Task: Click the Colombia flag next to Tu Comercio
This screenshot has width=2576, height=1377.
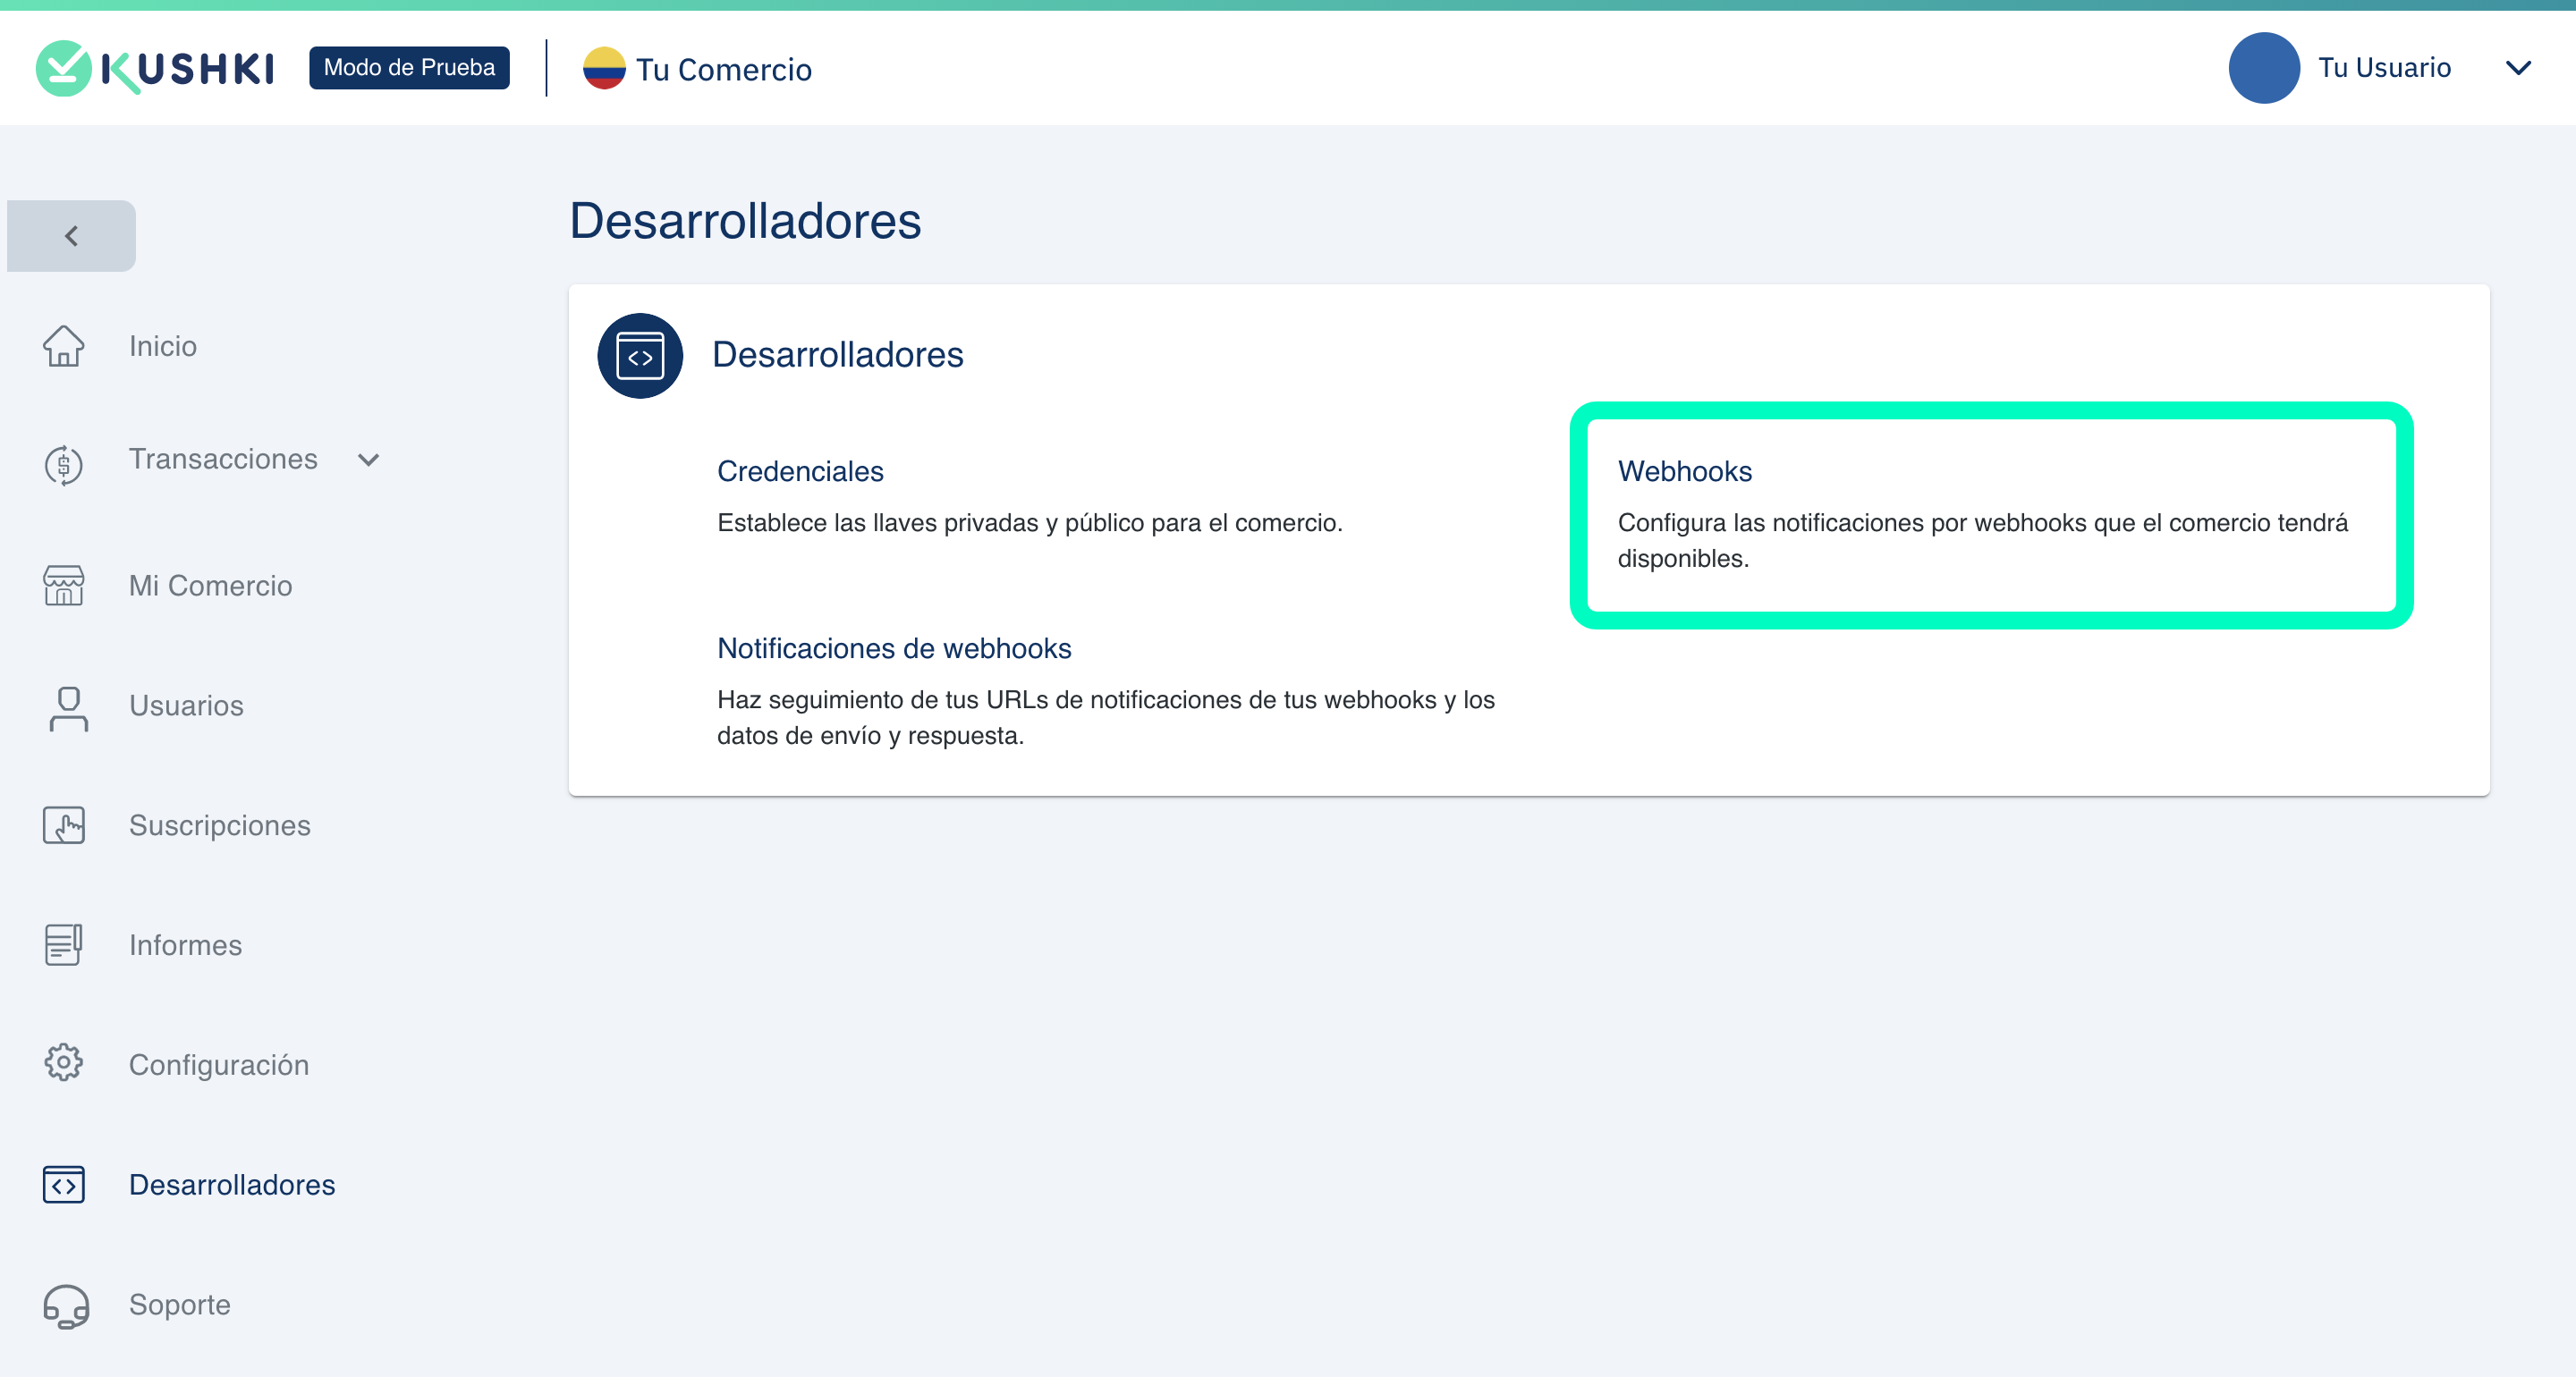Action: click(604, 68)
